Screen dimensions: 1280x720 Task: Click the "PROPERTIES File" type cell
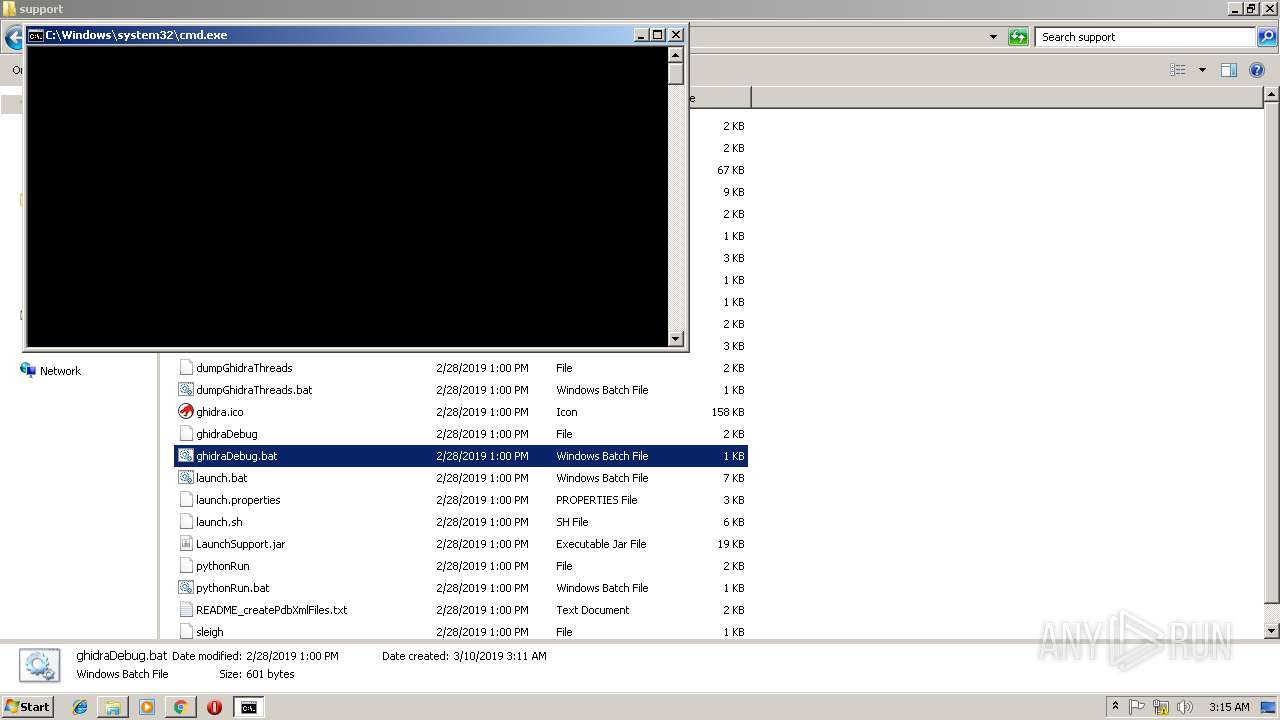point(596,500)
